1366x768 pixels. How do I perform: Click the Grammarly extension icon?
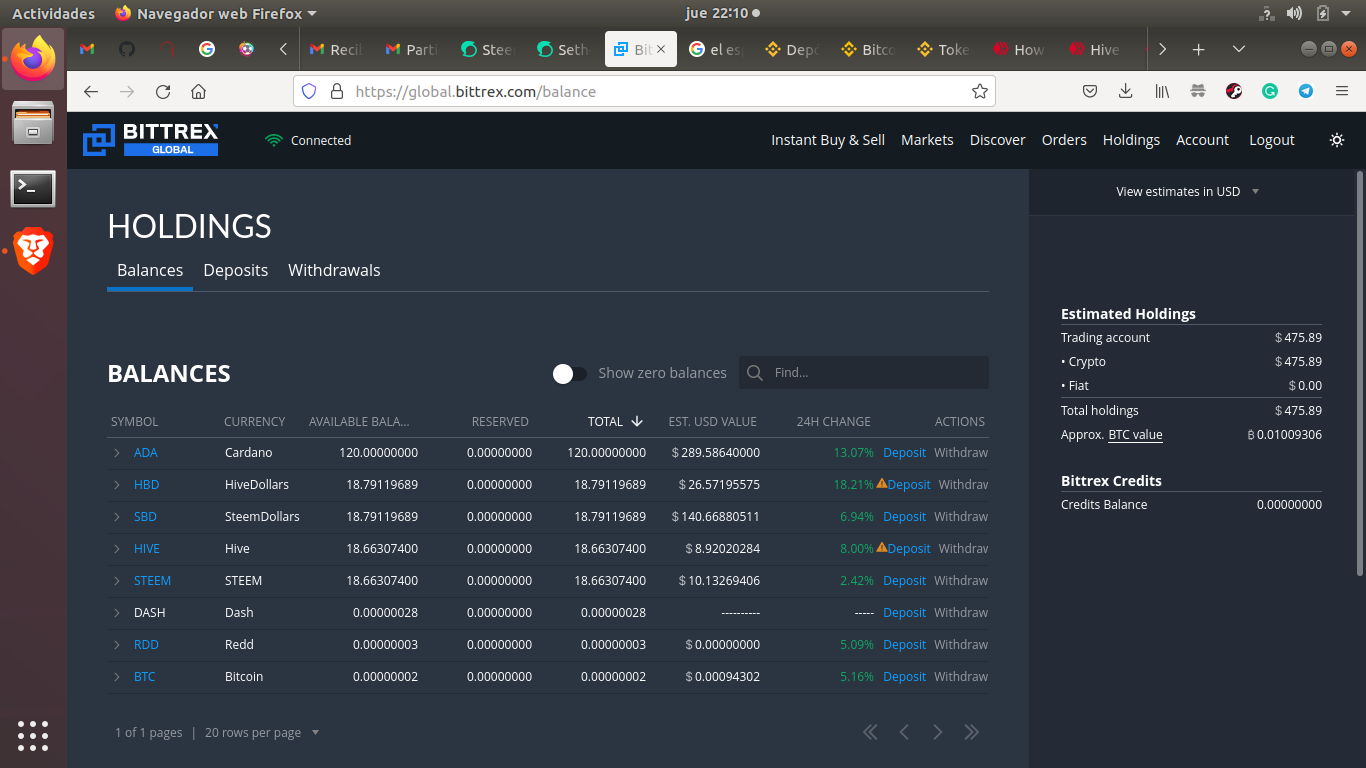point(1270,91)
